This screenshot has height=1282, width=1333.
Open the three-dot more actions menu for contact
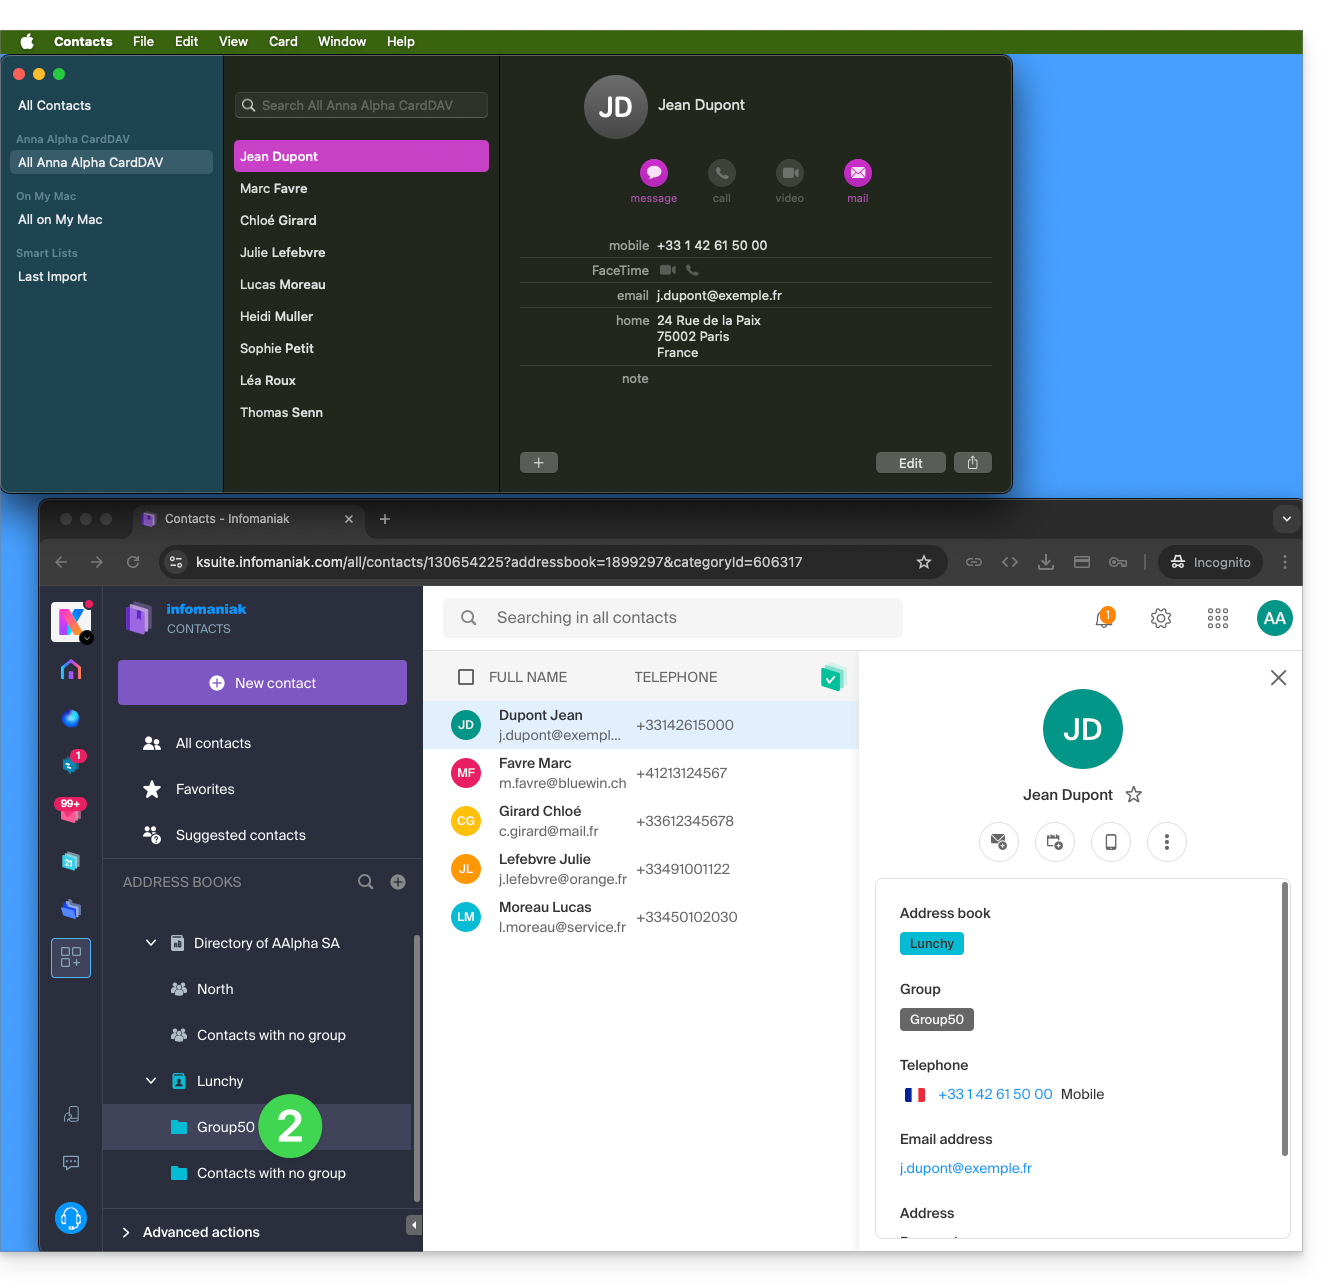tap(1167, 842)
